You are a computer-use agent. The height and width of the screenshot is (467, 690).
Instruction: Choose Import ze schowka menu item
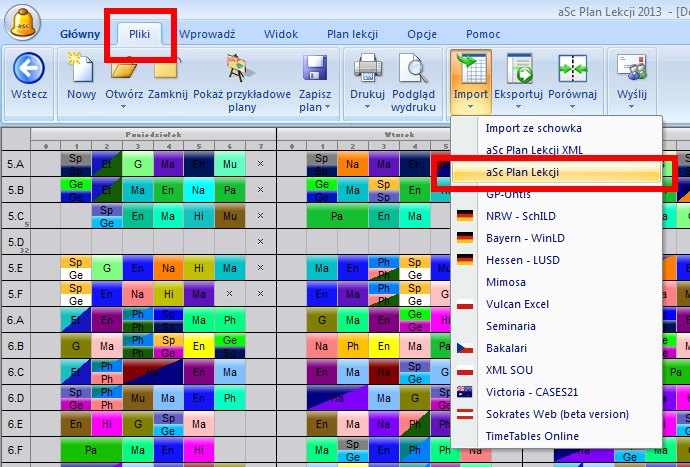tap(557, 128)
